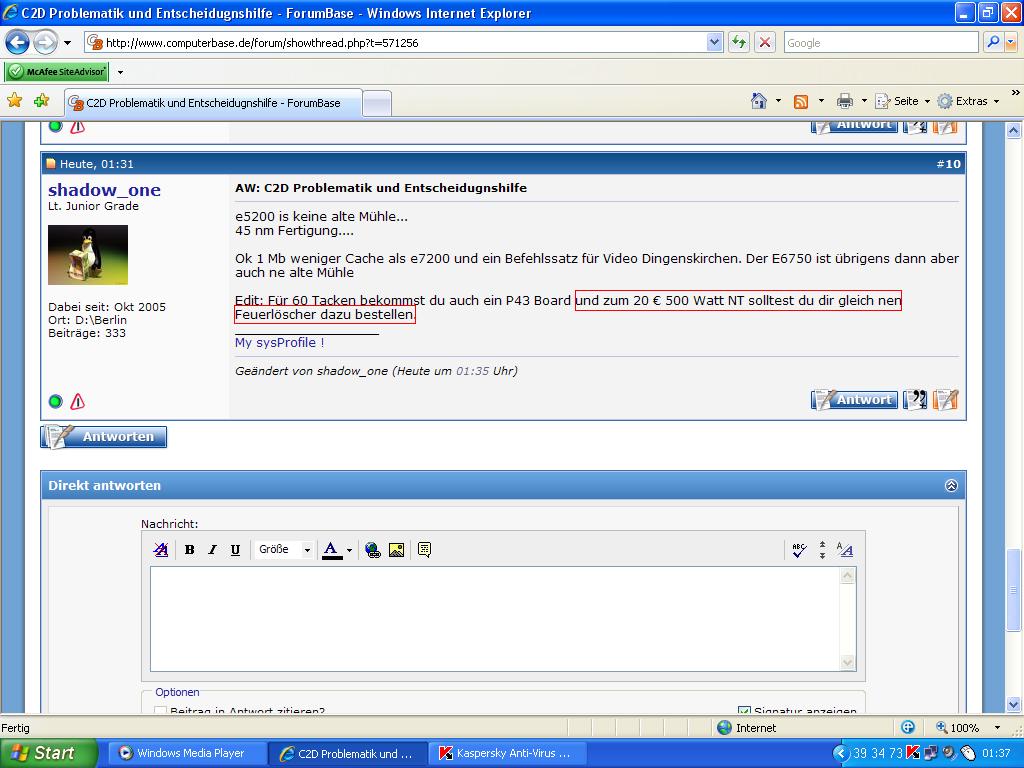Click the Internet security zone indicator
The height and width of the screenshot is (768, 1024).
(x=746, y=728)
